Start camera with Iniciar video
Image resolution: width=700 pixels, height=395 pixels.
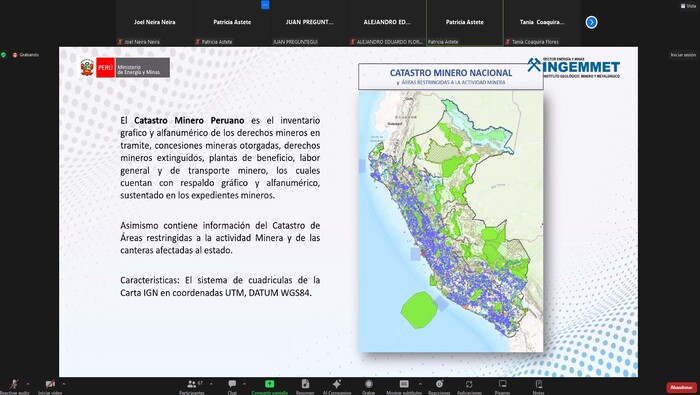point(50,386)
